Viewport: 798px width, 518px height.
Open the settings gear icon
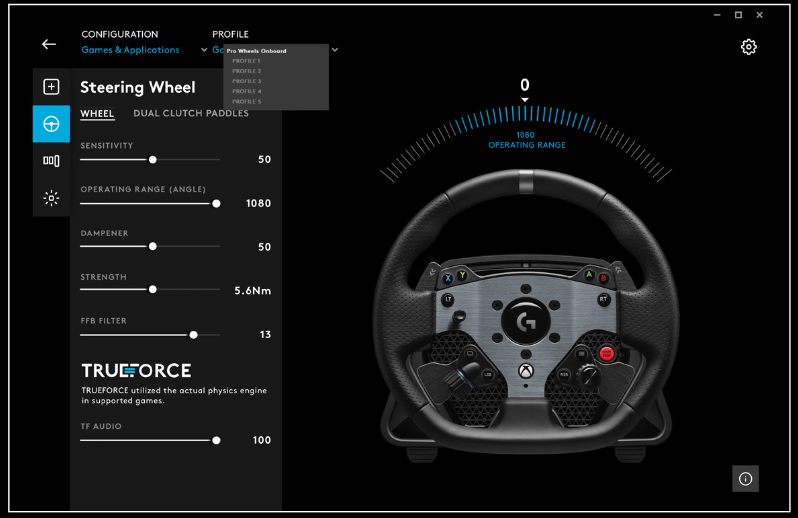pyautogui.click(x=748, y=47)
